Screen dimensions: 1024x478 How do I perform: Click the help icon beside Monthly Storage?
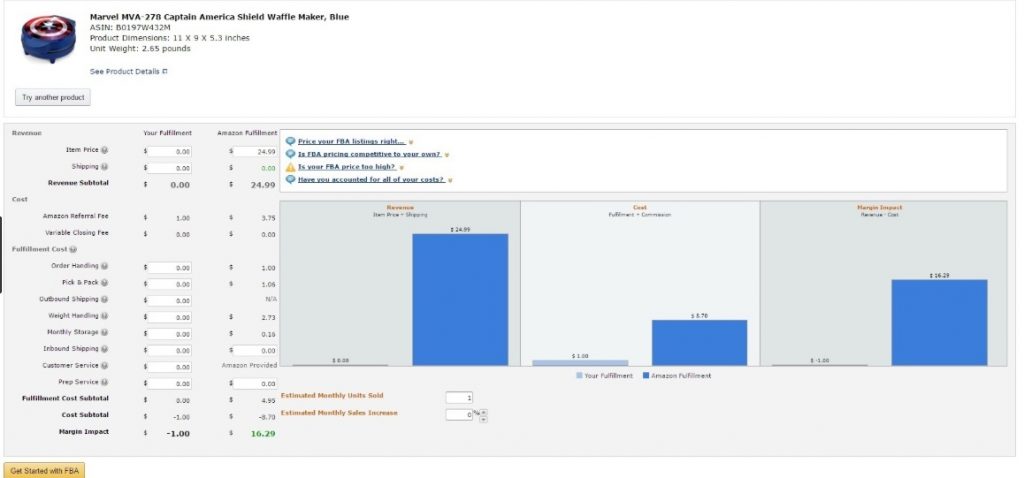[x=104, y=332]
